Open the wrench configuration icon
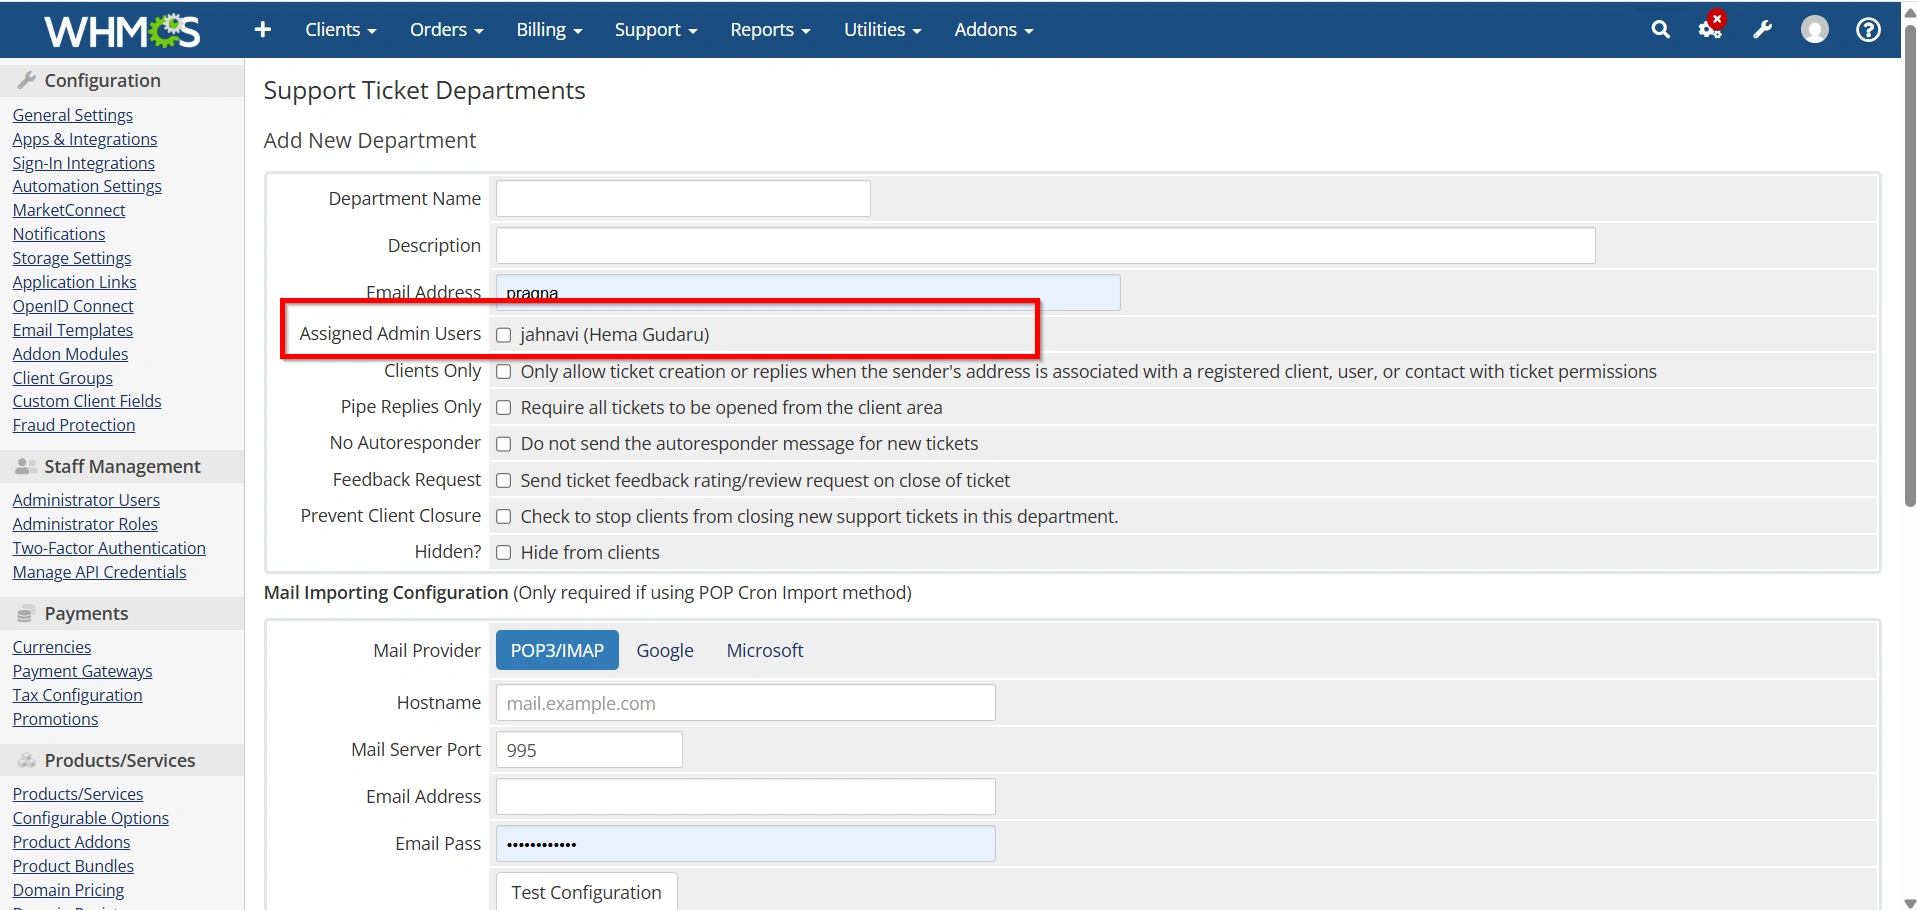 (1762, 30)
